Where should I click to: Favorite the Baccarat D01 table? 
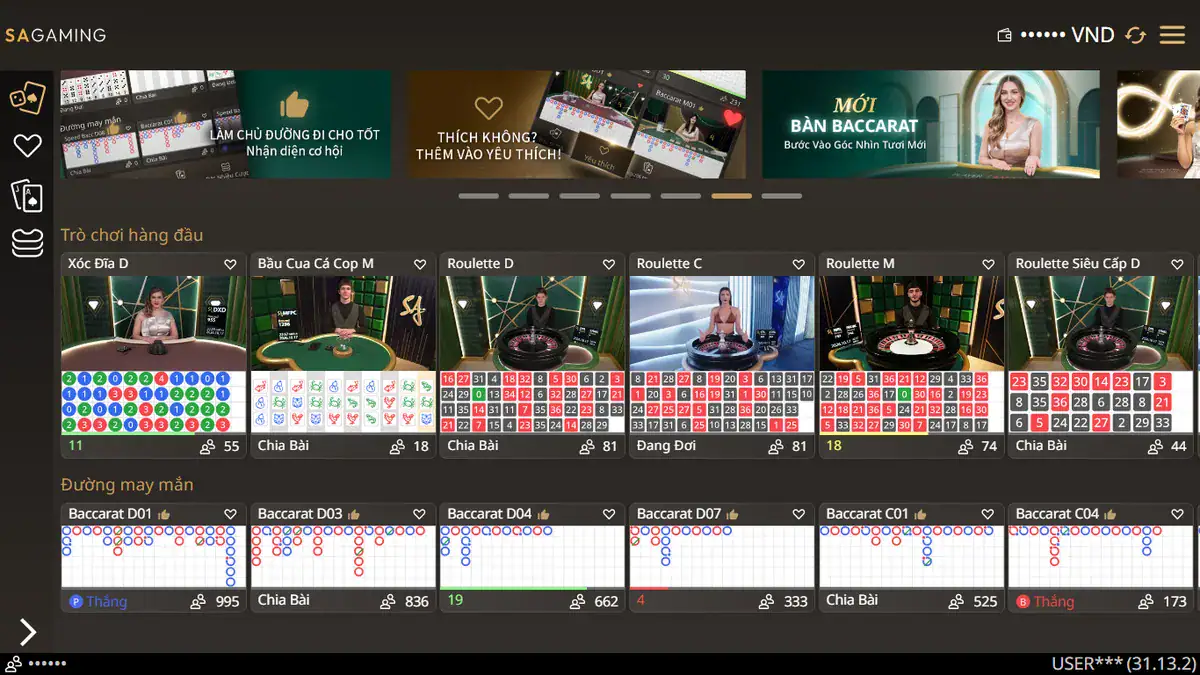tap(230, 514)
